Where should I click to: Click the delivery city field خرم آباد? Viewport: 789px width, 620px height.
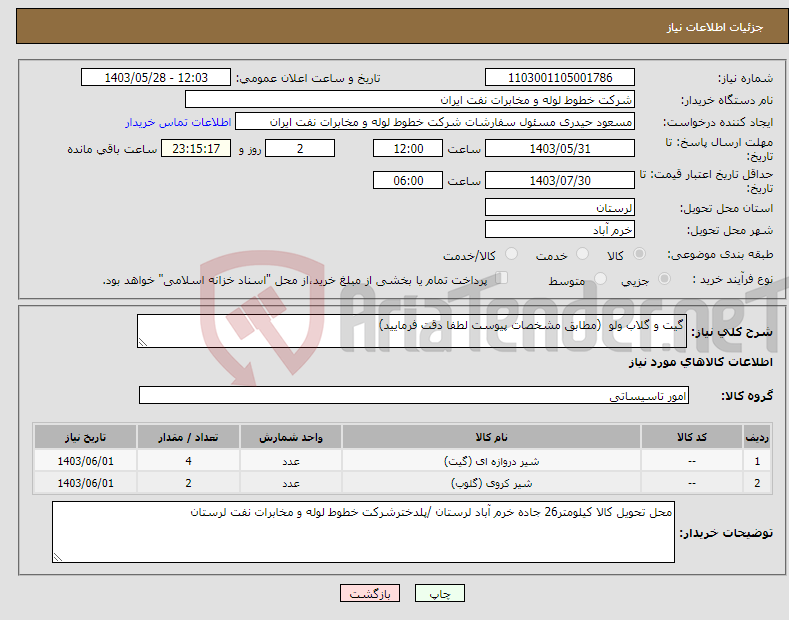tap(560, 229)
